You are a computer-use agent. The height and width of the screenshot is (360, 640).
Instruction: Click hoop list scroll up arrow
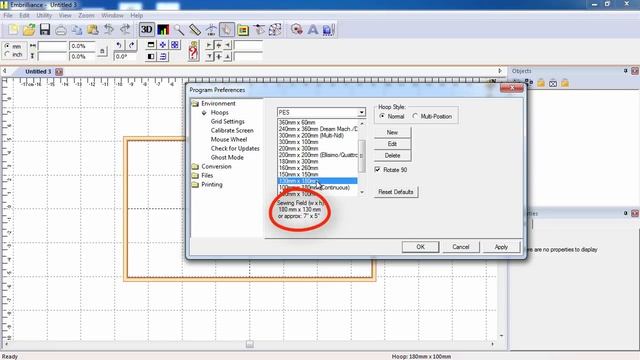(x=362, y=123)
